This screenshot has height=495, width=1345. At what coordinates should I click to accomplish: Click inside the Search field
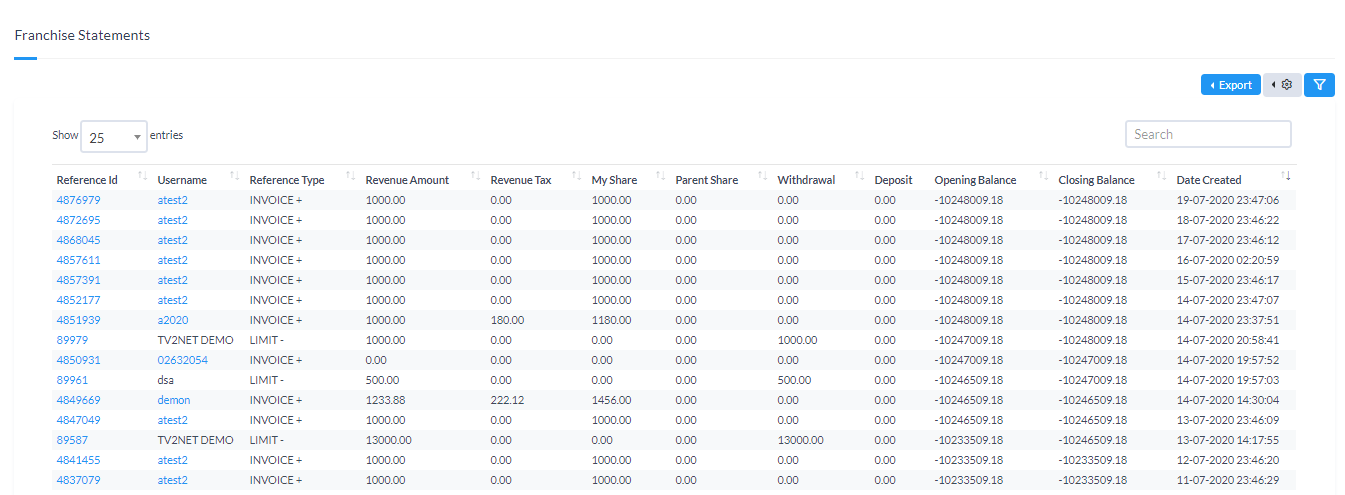1207,134
